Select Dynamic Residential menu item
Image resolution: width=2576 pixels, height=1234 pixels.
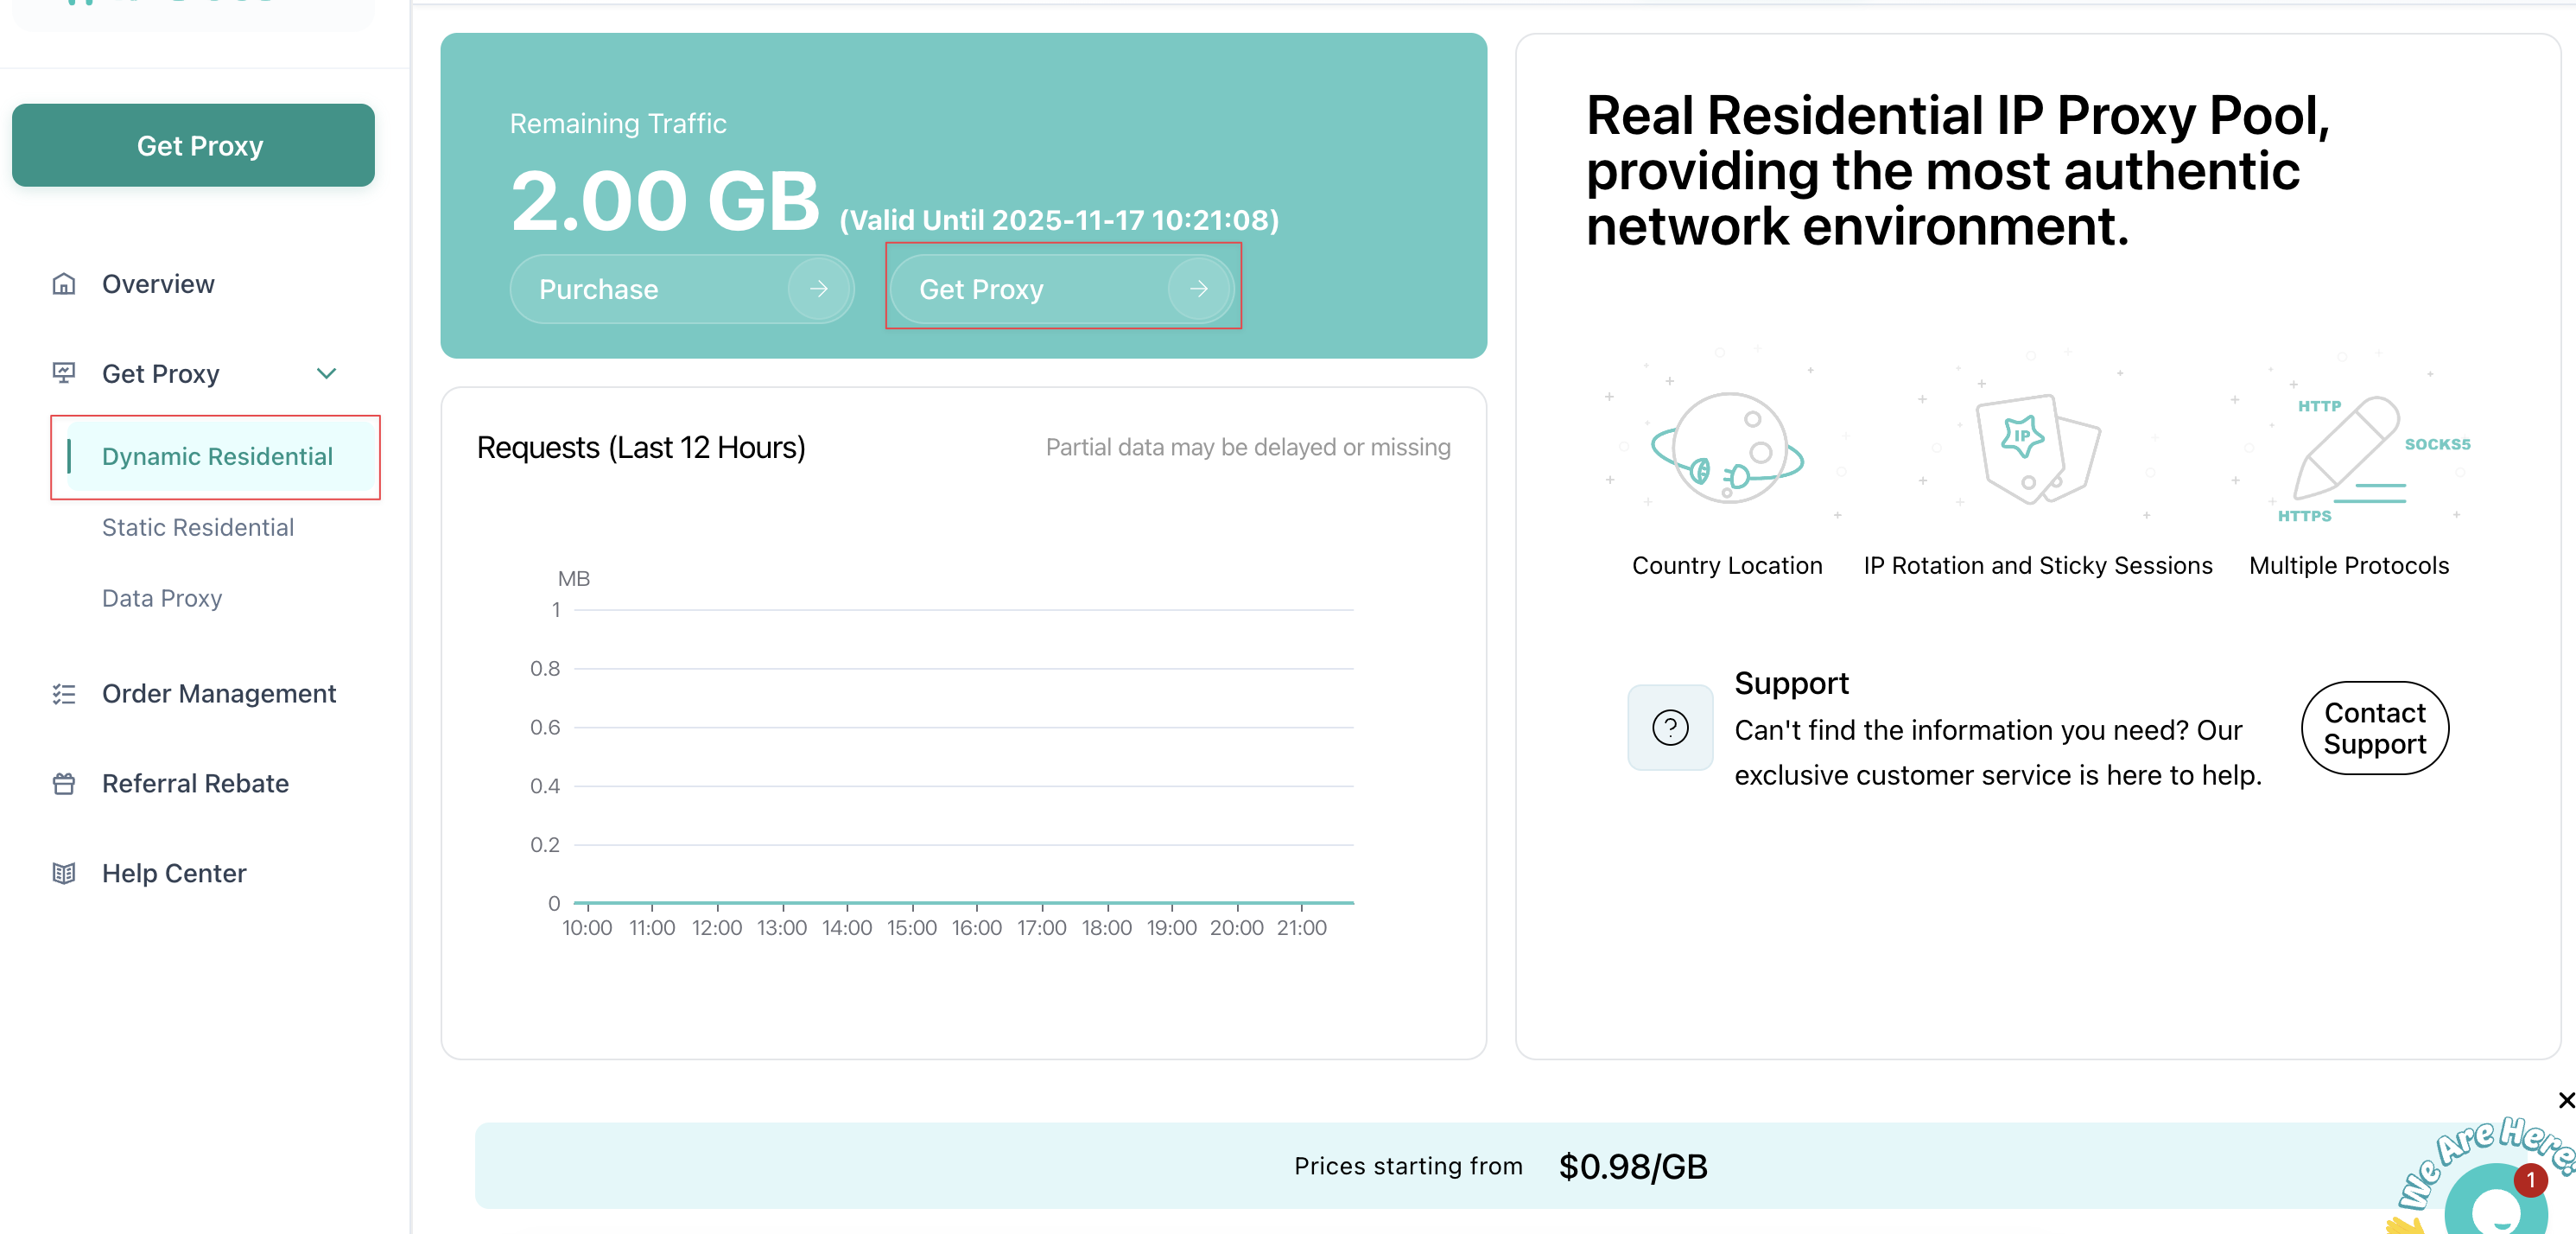click(217, 456)
